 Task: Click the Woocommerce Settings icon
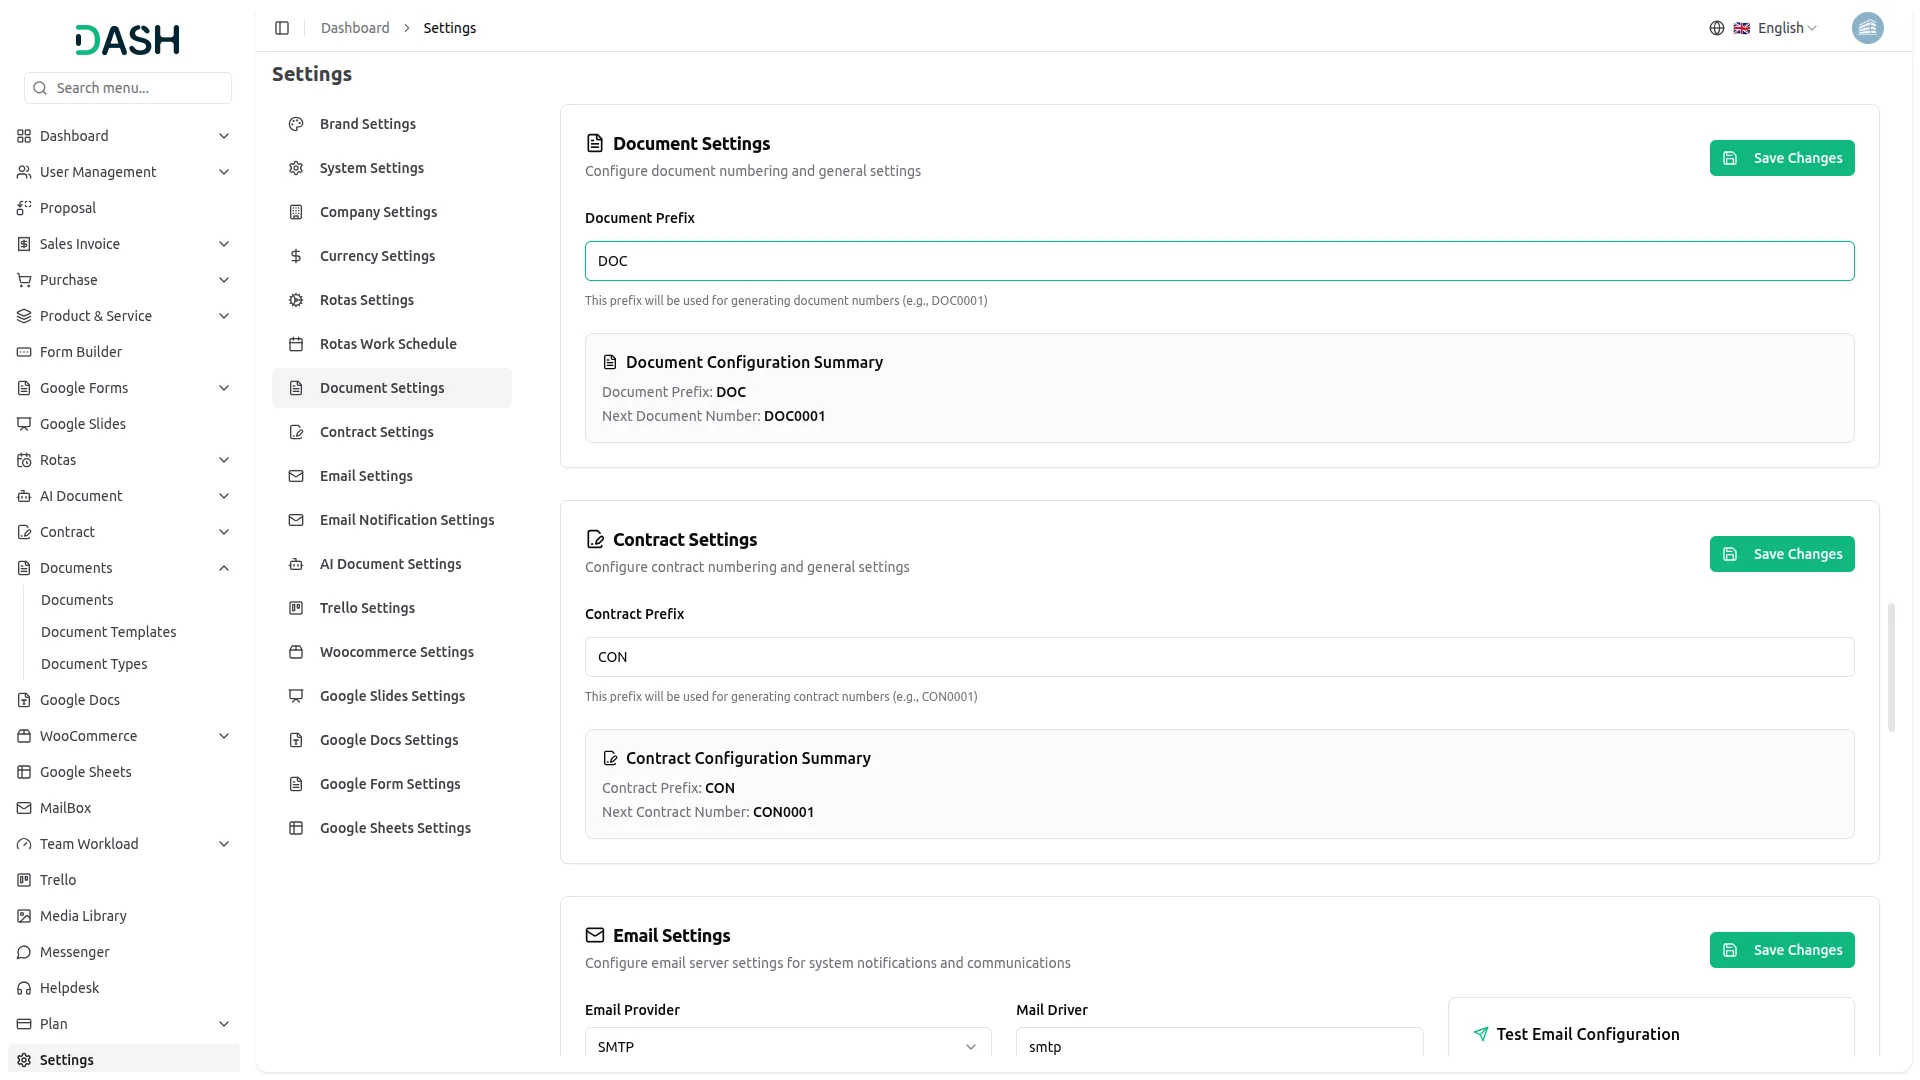click(295, 651)
